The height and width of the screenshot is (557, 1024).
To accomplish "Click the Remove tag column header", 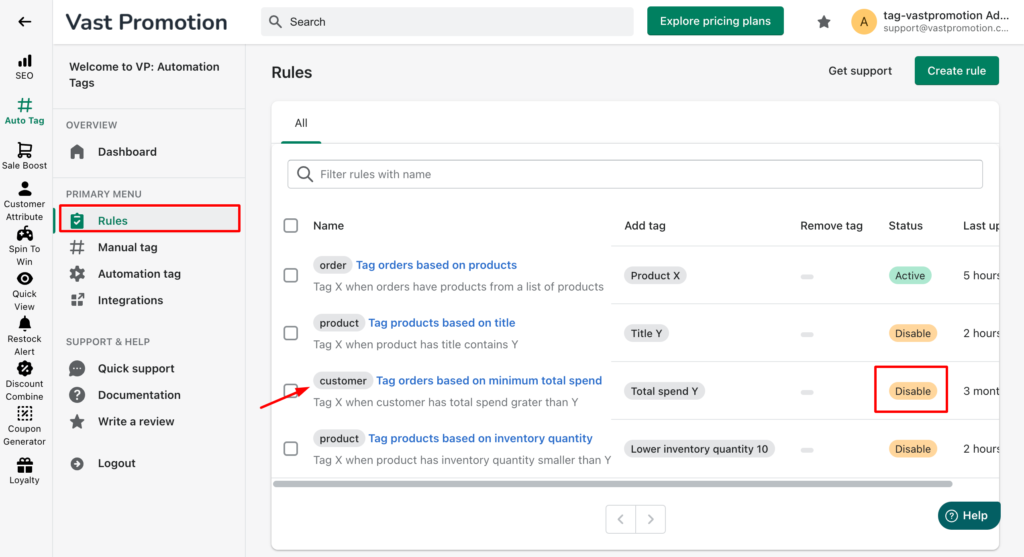I will (x=831, y=226).
